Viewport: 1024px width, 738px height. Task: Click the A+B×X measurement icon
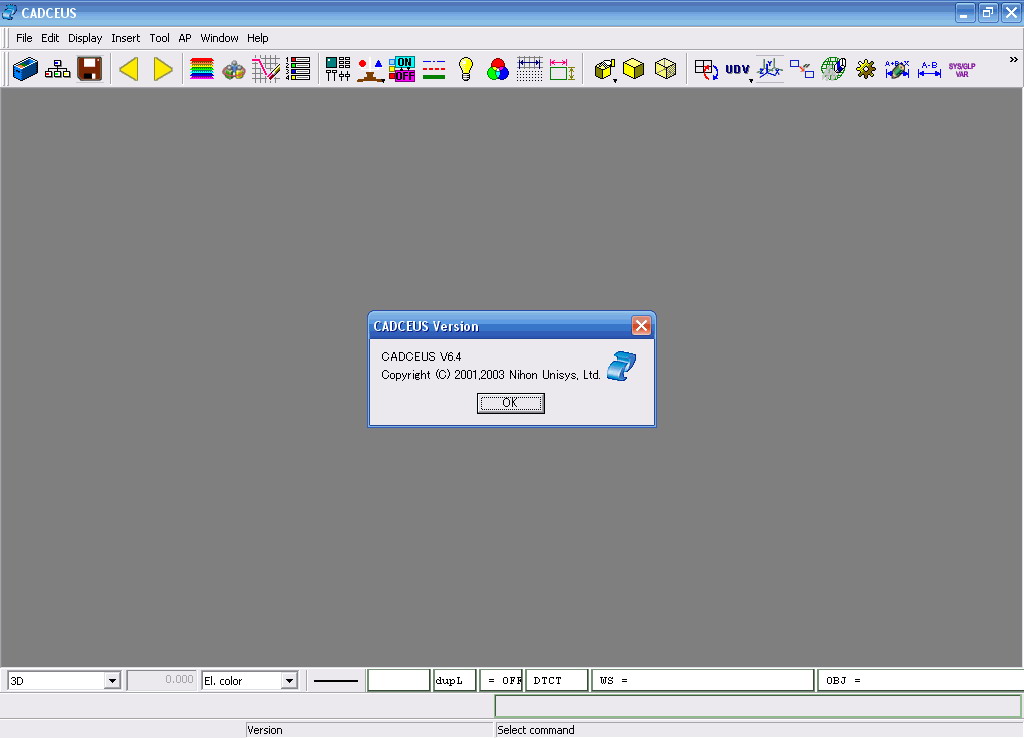897,69
